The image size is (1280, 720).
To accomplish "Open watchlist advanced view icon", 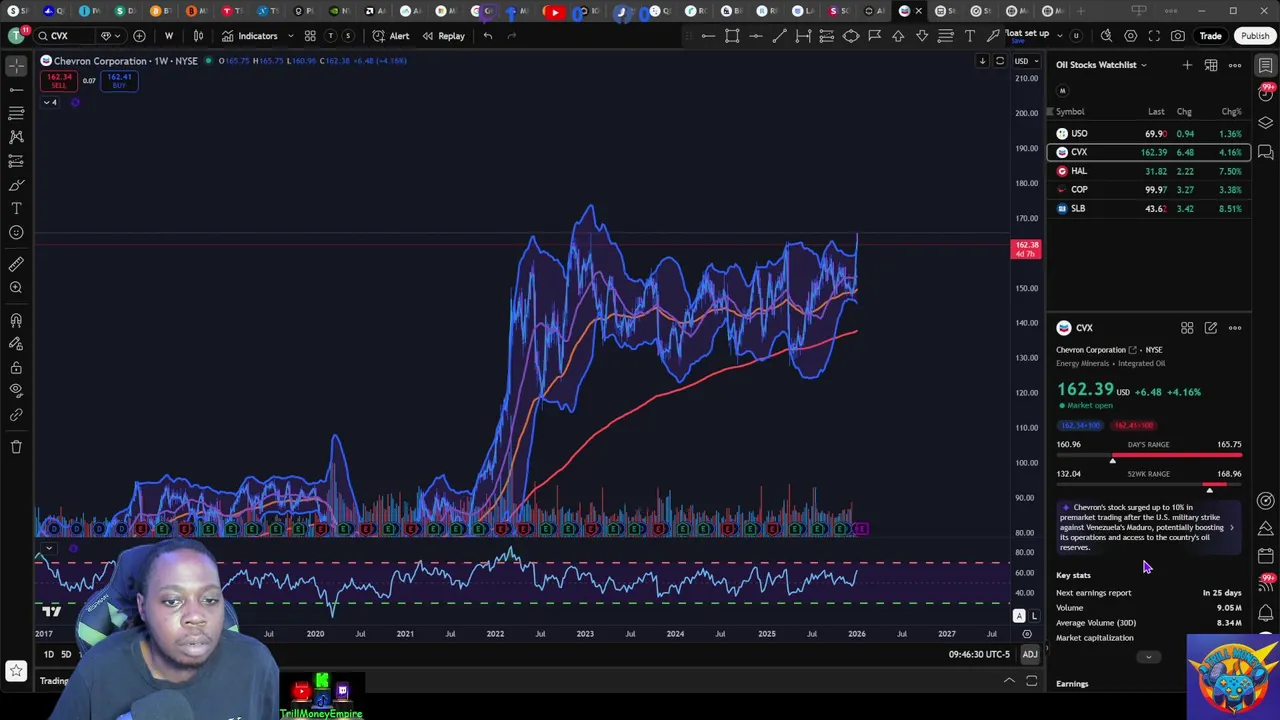I will [x=1211, y=65].
